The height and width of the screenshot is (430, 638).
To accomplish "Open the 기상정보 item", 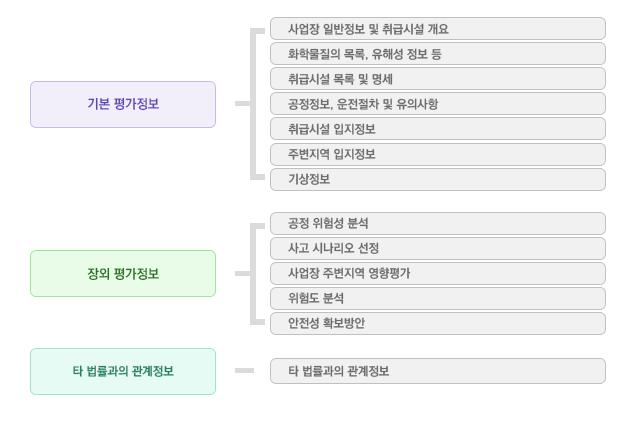I will [438, 179].
